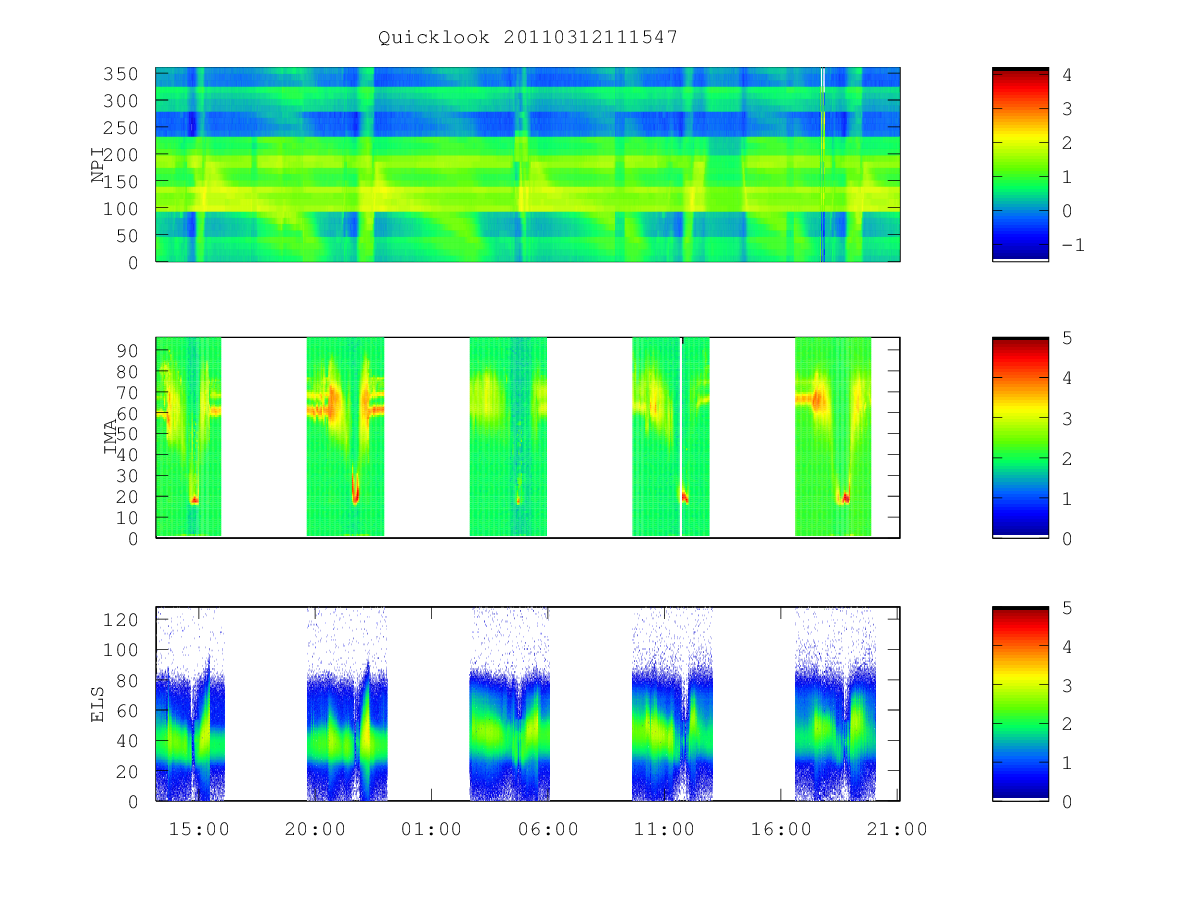Click the ELS color bar legend
The width and height of the screenshot is (1200, 900).
click(1020, 704)
